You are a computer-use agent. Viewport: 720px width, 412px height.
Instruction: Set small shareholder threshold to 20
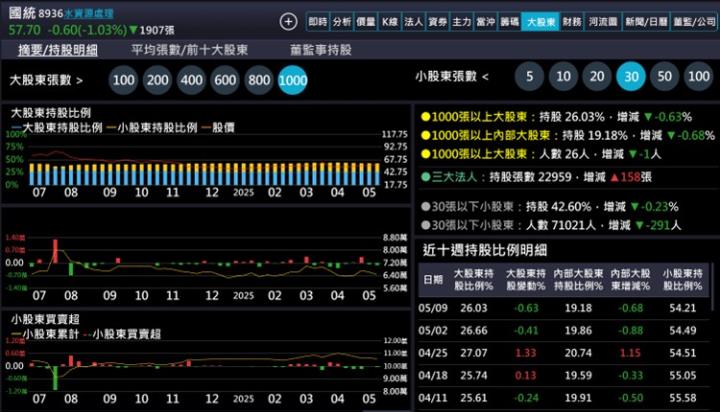click(597, 76)
